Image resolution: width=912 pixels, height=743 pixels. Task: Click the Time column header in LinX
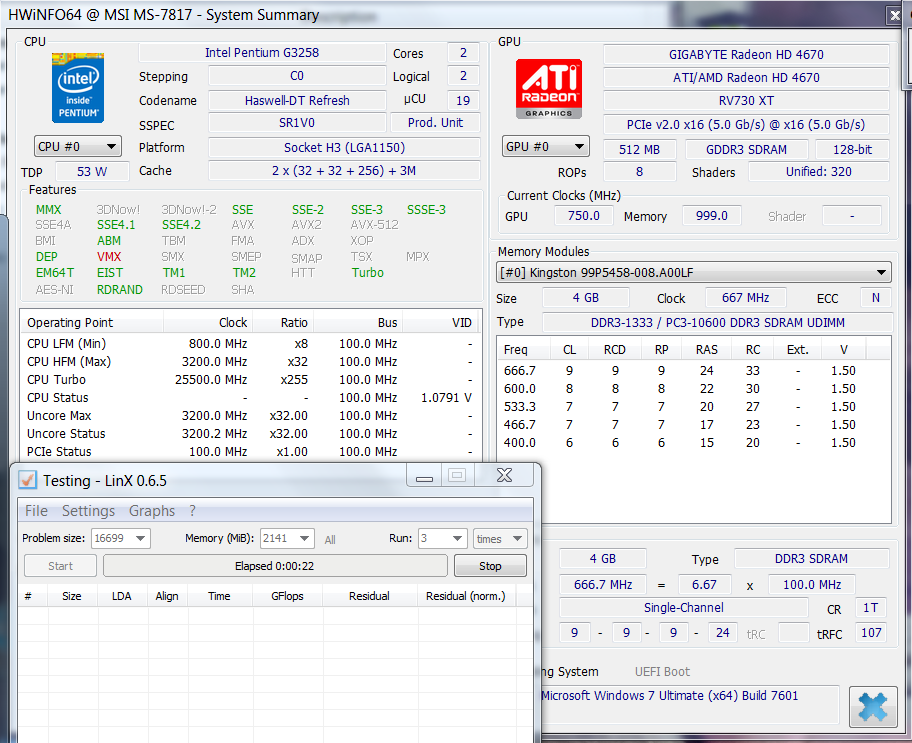(x=219, y=596)
